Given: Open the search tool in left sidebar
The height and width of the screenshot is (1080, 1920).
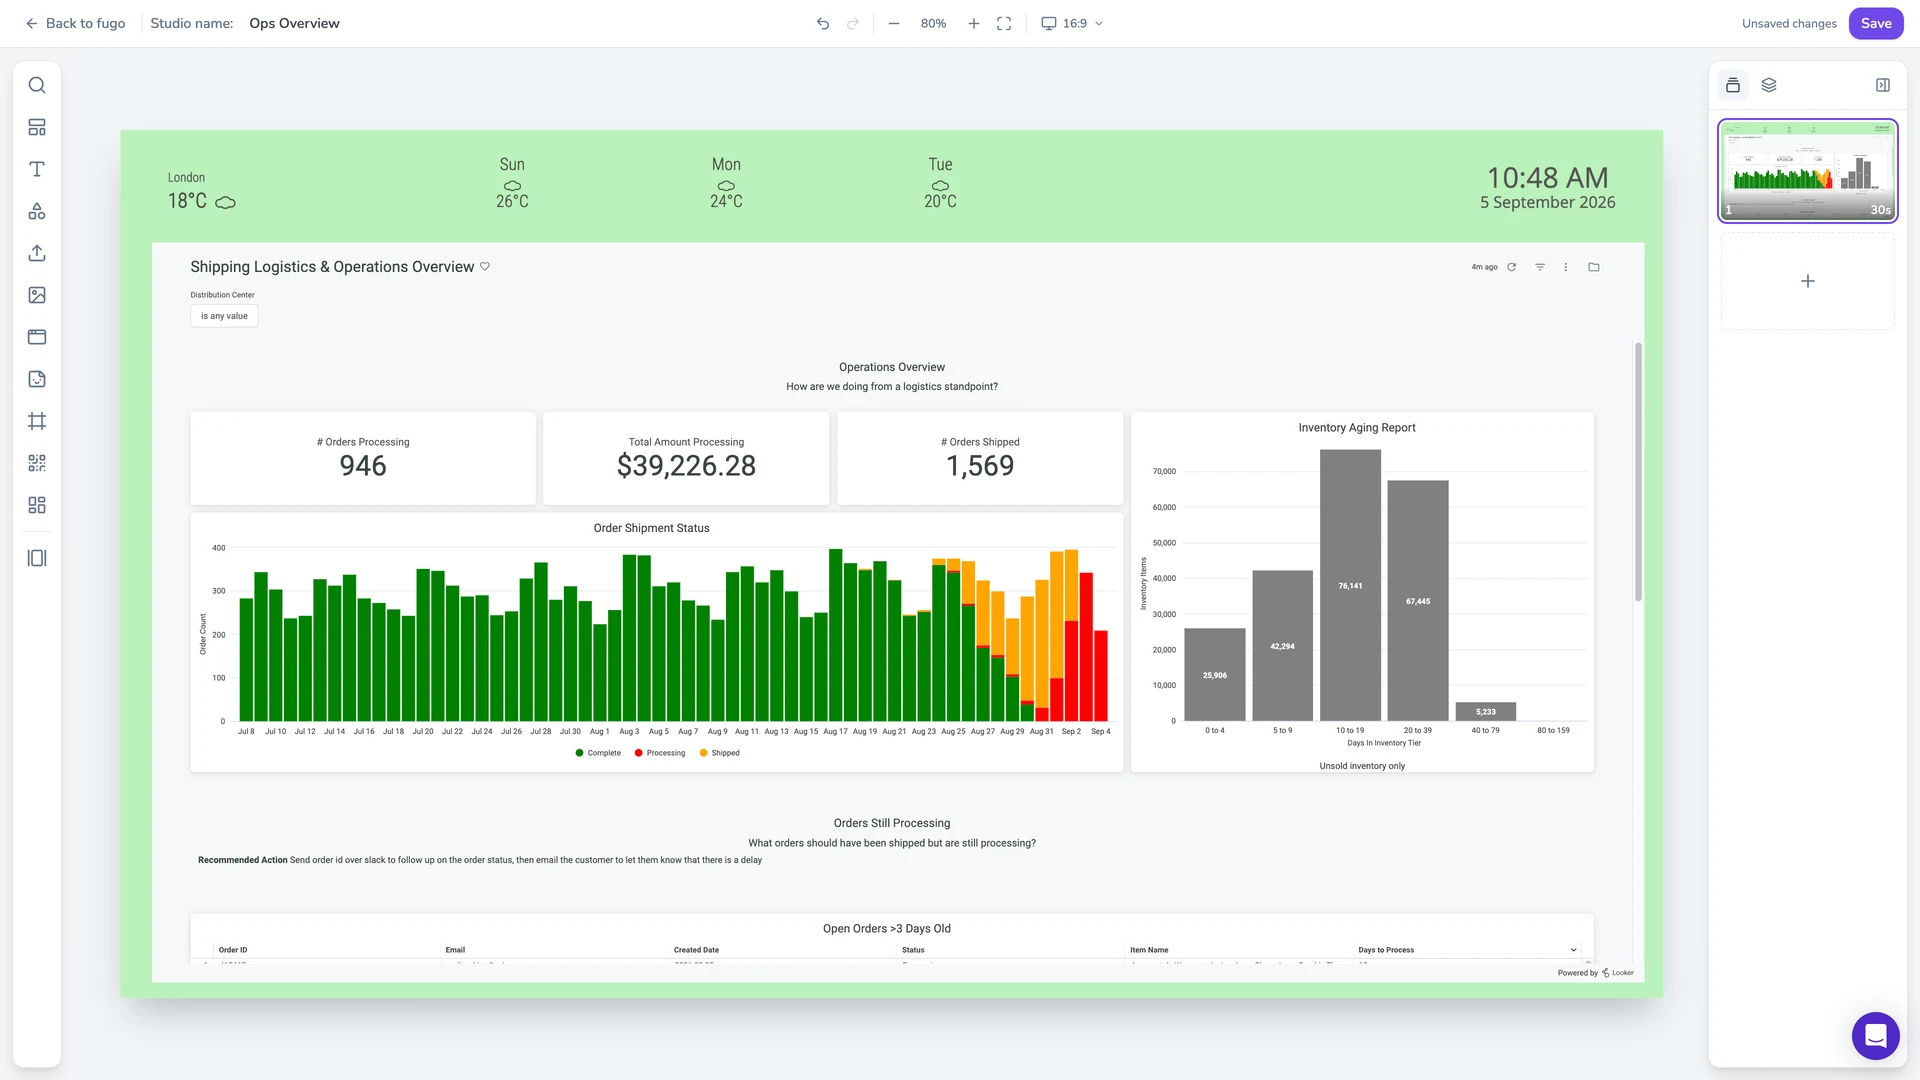Looking at the screenshot, I should tap(37, 85).
